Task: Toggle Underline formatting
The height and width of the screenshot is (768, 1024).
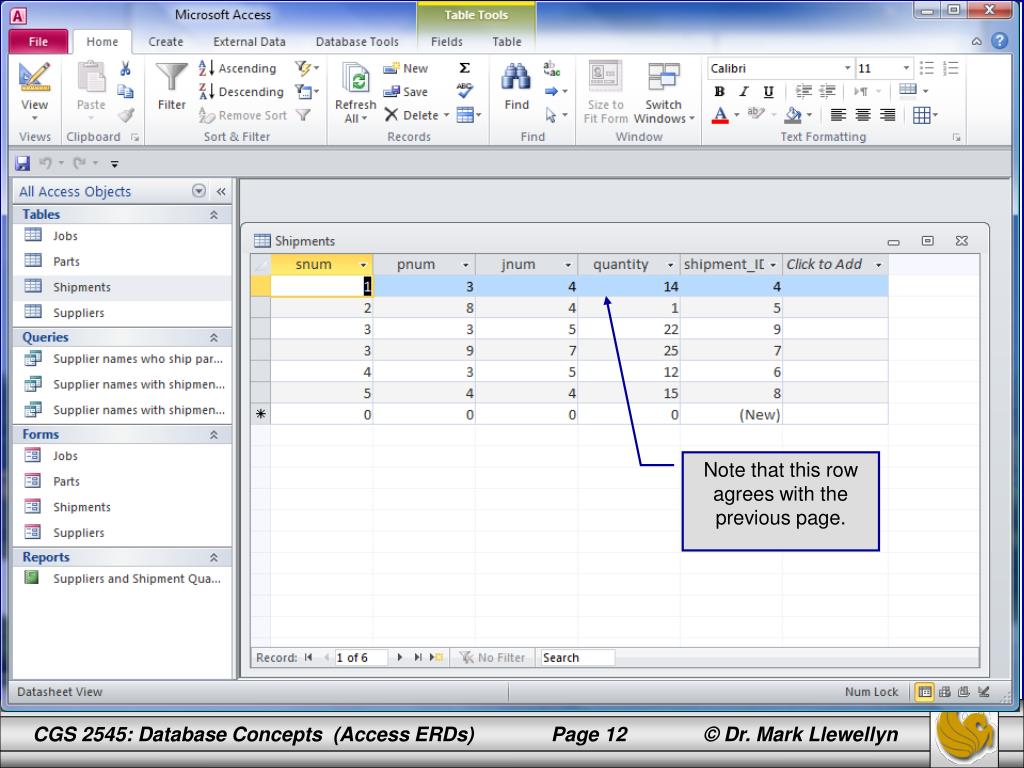Action: tap(768, 91)
